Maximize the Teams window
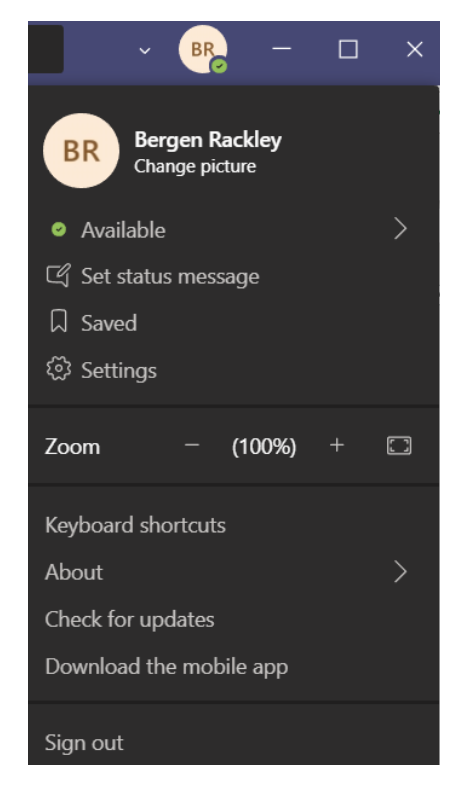472x796 pixels. pos(348,49)
